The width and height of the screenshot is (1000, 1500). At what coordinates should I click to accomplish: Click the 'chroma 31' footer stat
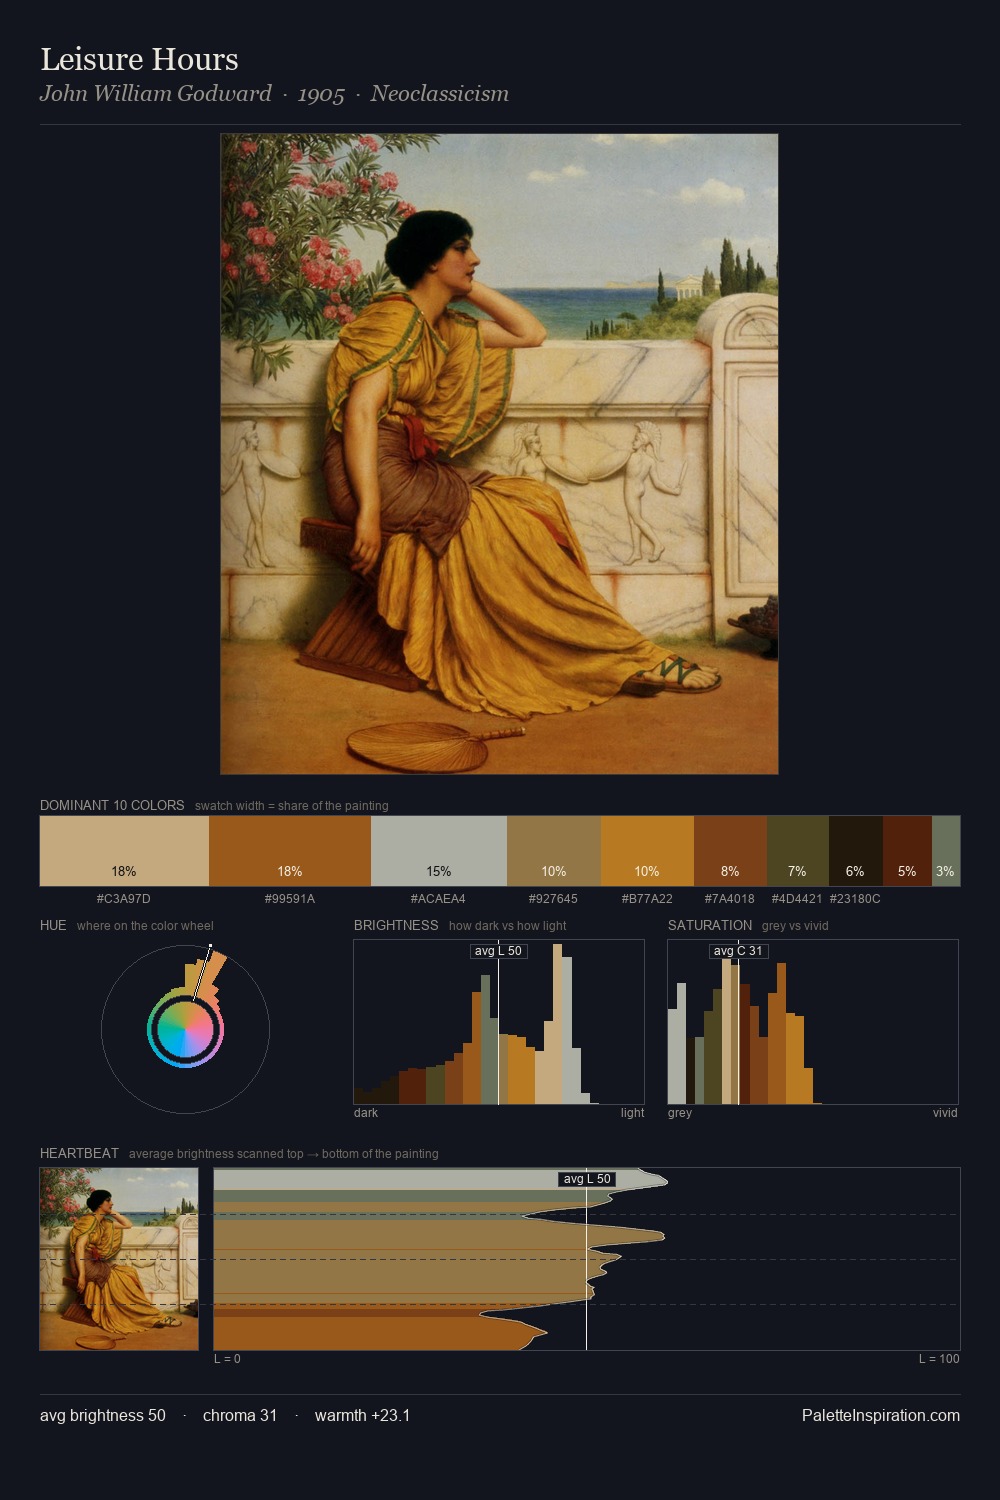pyautogui.click(x=240, y=1415)
